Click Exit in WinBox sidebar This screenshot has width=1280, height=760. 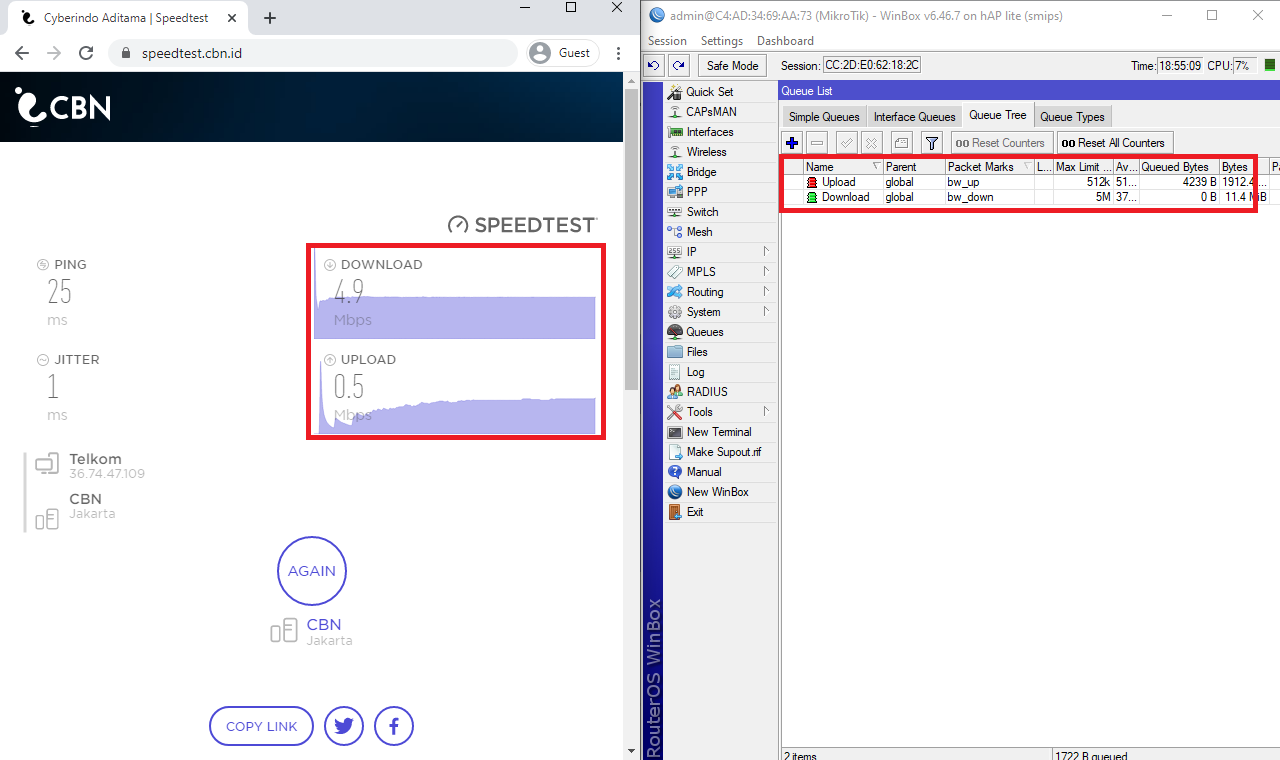click(695, 512)
